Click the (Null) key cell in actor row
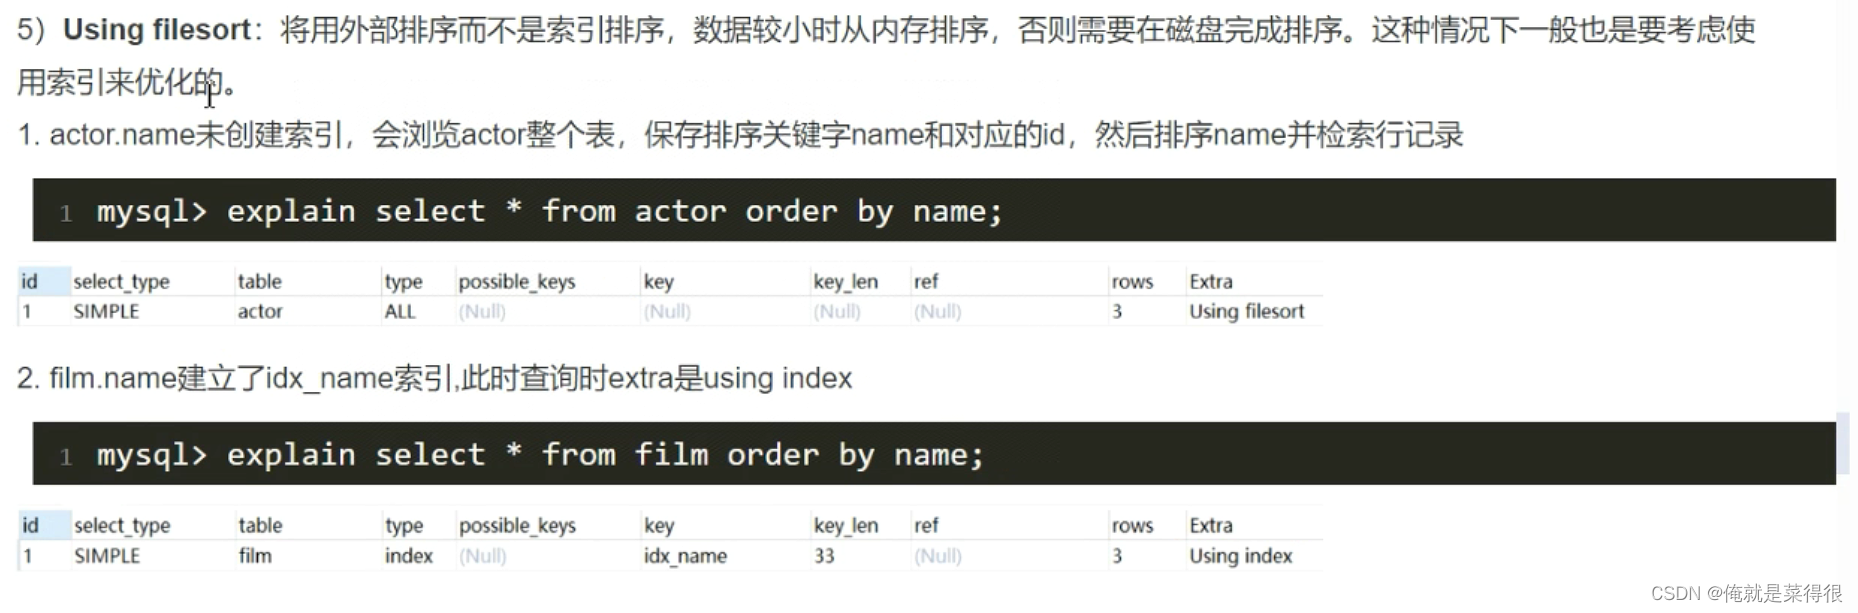This screenshot has height=613, width=1858. pyautogui.click(x=667, y=312)
